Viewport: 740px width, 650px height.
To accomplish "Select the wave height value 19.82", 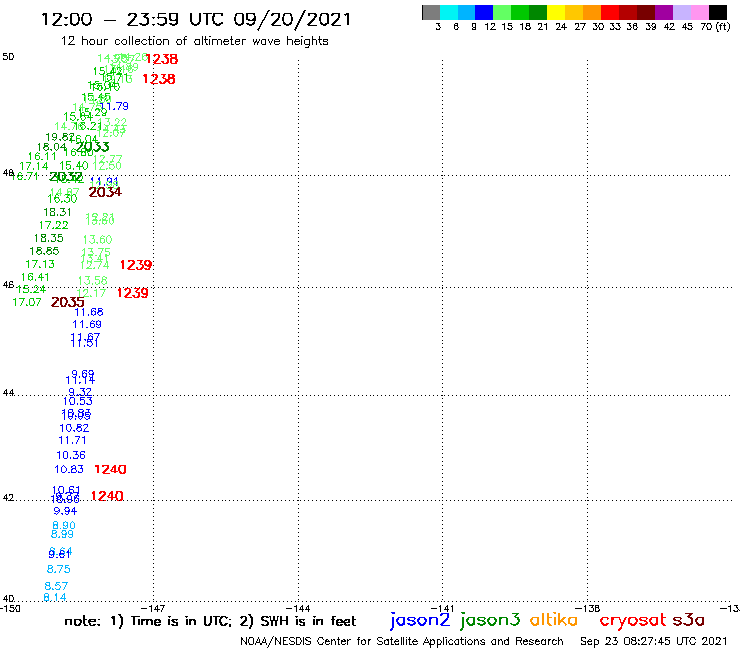I will click(x=60, y=137).
